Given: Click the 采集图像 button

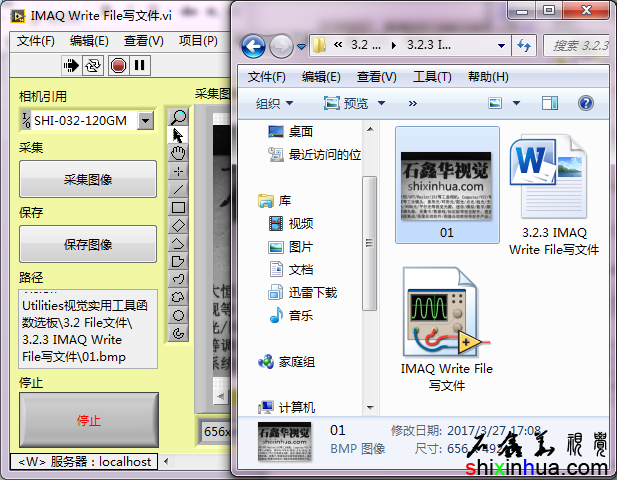Looking at the screenshot, I should [x=88, y=180].
